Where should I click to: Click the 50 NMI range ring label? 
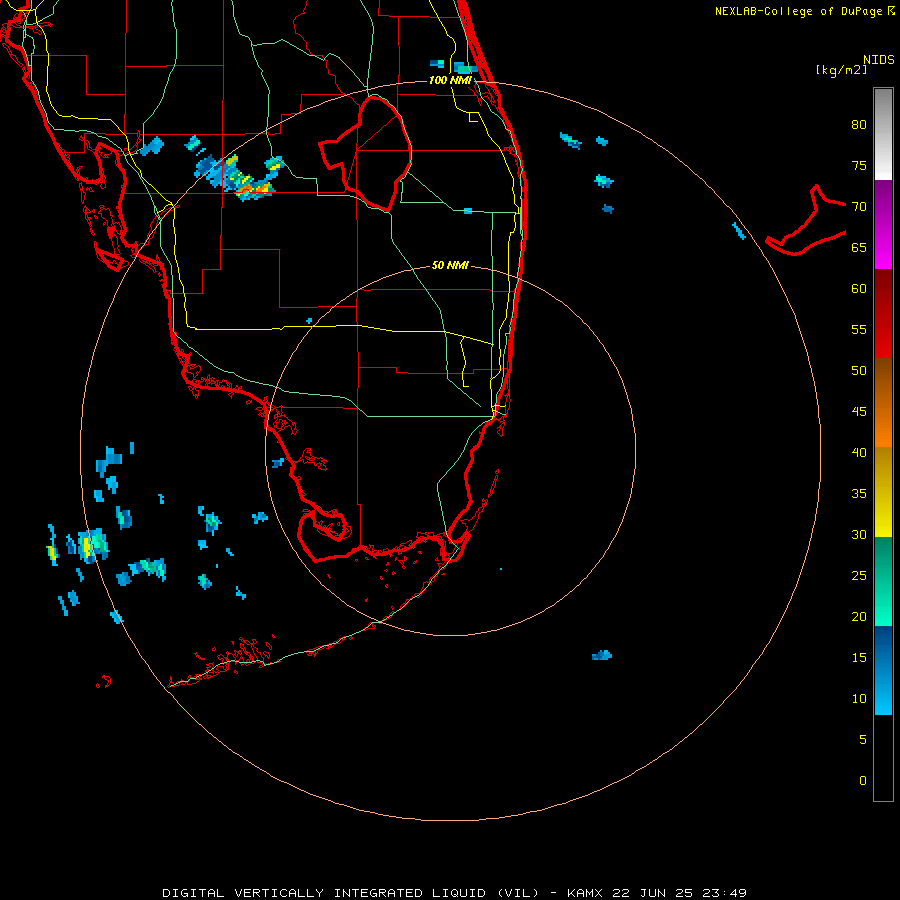click(x=450, y=265)
